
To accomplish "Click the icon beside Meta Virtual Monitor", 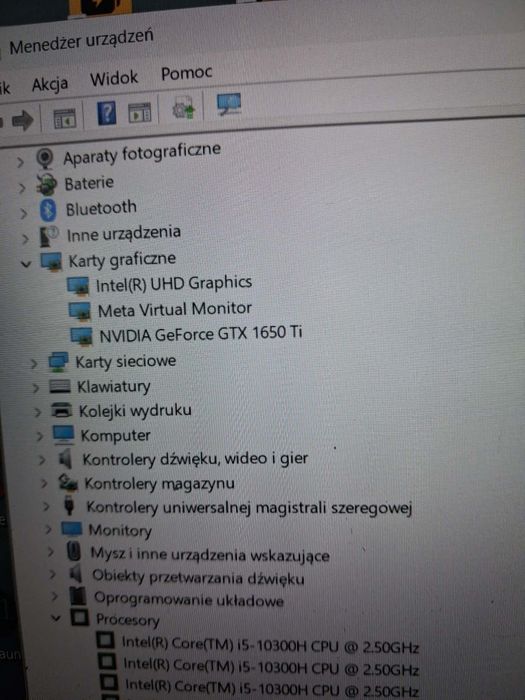I will [x=80, y=311].
